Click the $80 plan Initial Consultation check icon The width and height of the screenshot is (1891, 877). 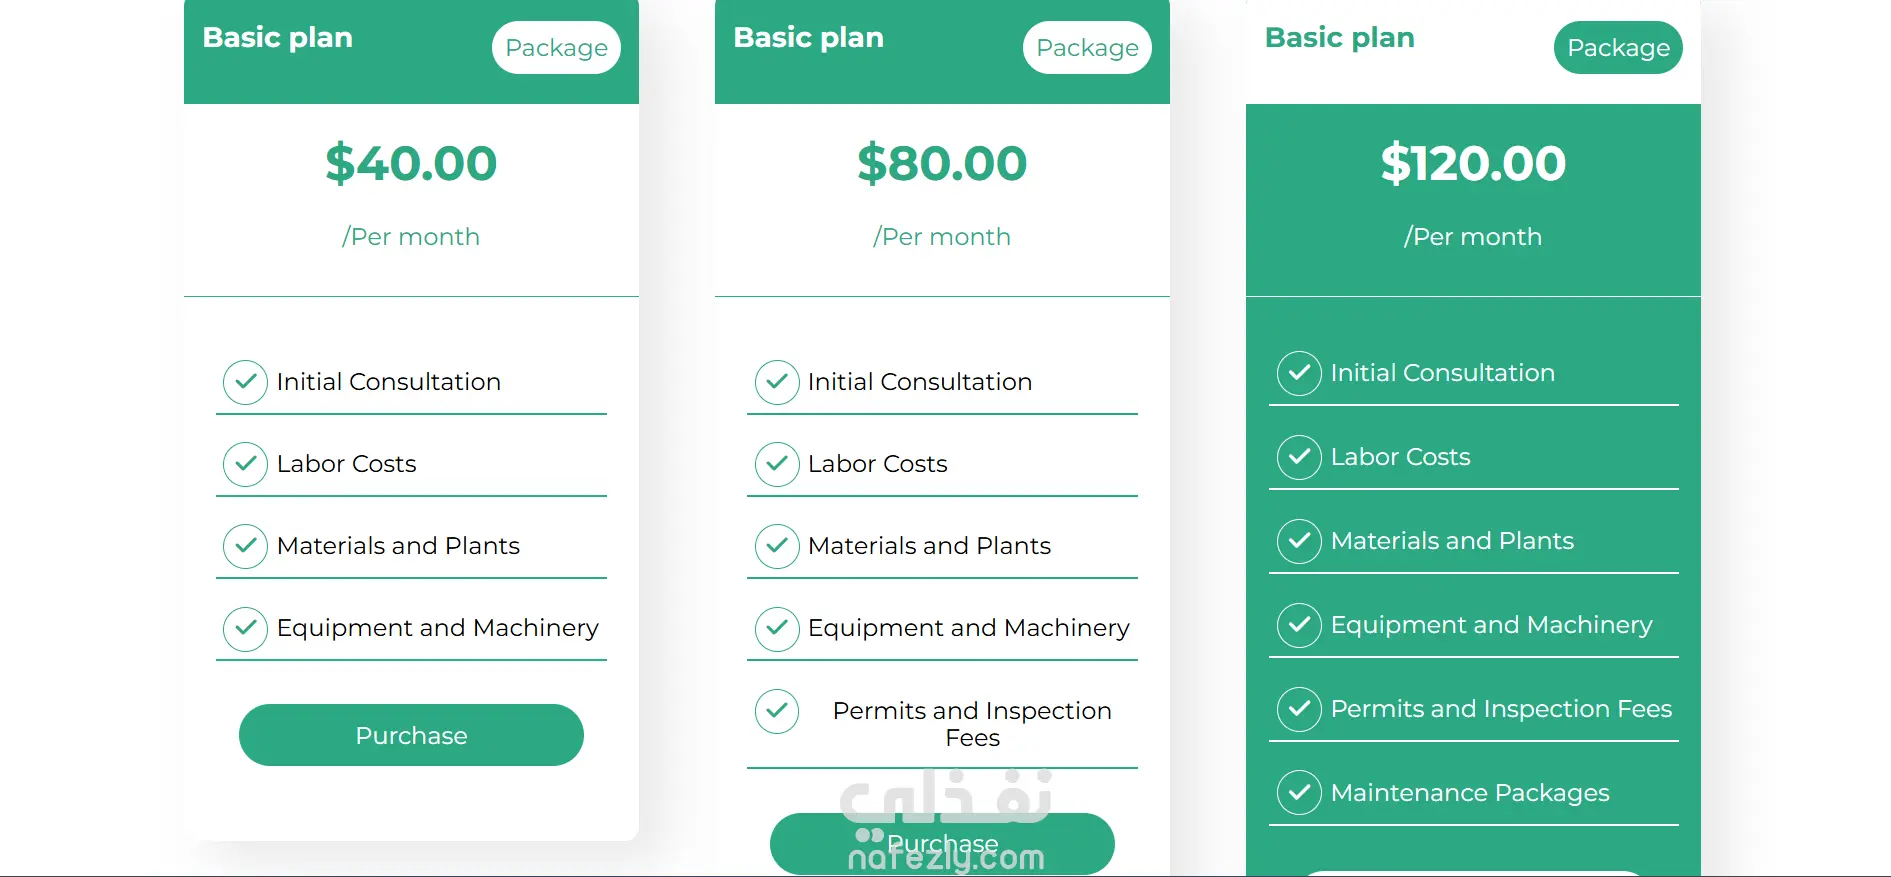776,382
